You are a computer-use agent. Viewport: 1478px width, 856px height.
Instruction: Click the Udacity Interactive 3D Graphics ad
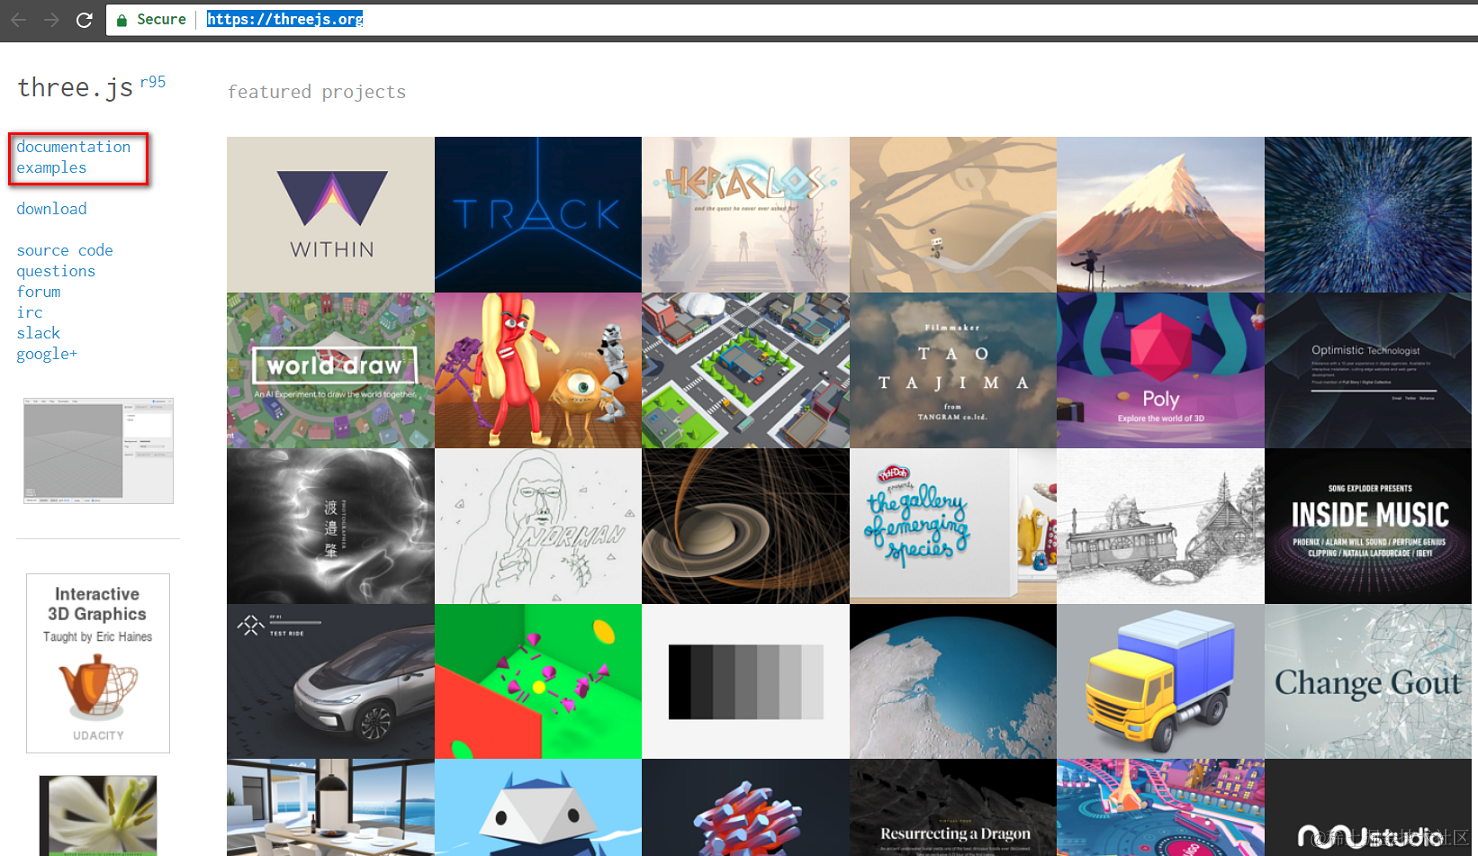point(97,662)
